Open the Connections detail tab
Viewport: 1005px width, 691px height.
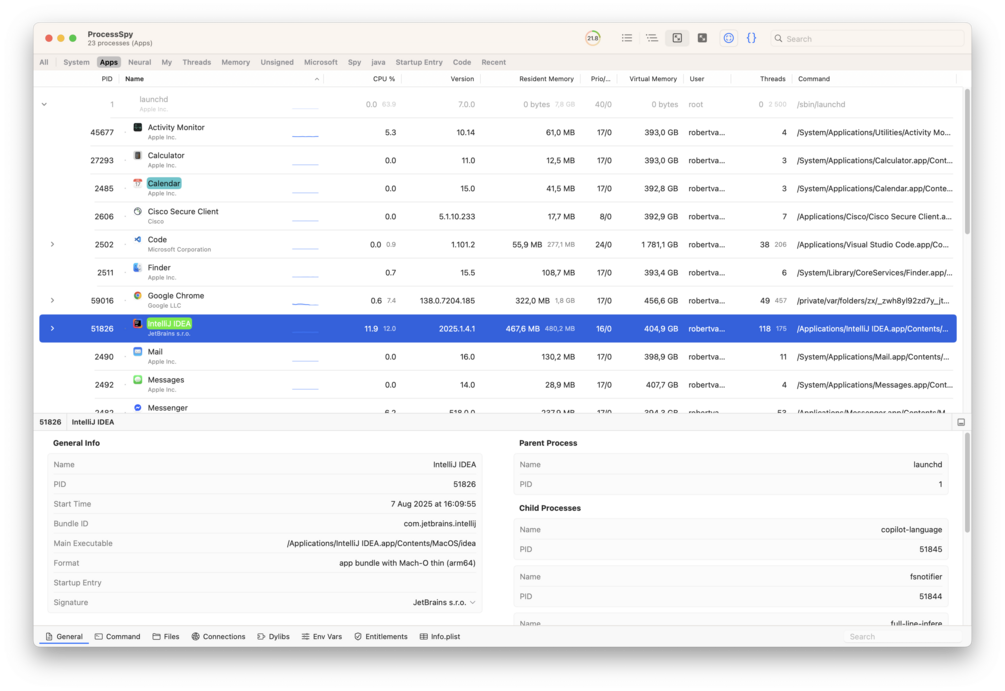pyautogui.click(x=219, y=637)
